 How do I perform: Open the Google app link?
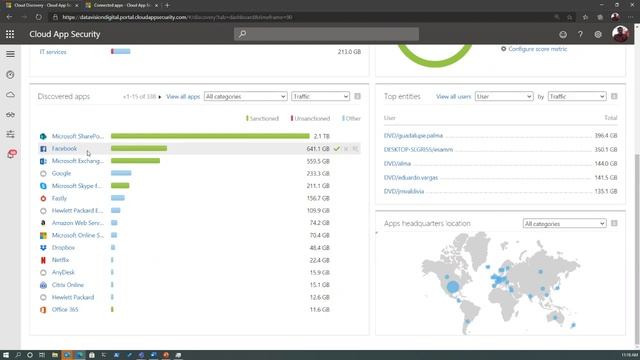point(61,173)
